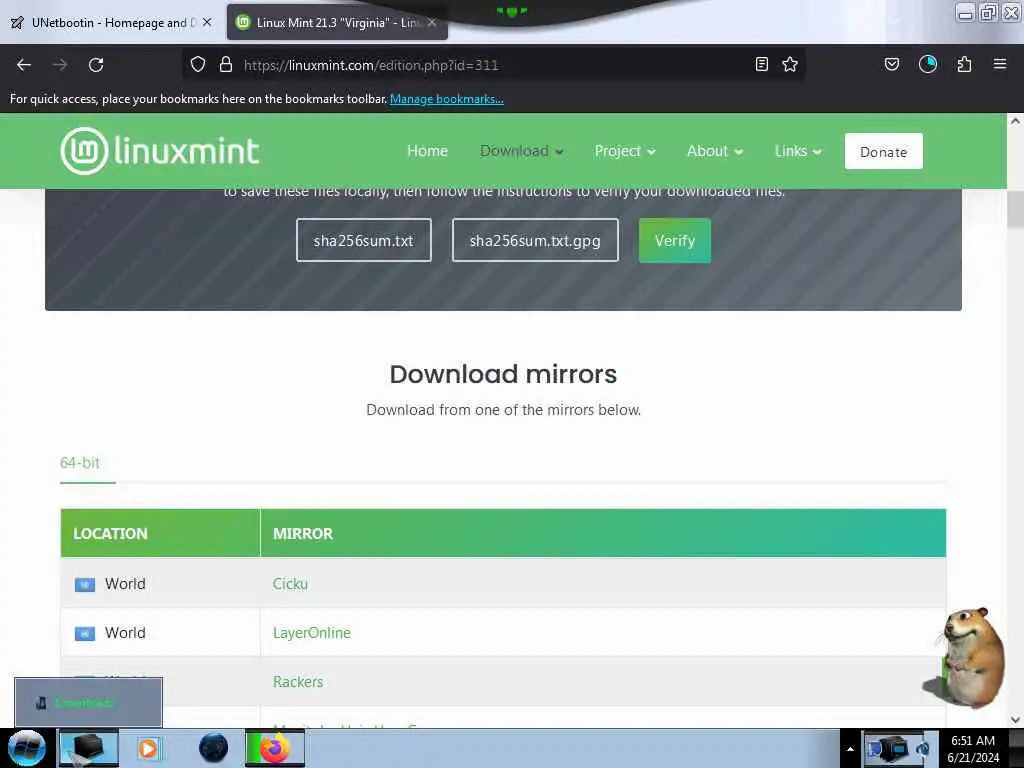Open the Rackers mirror link

[298, 682]
